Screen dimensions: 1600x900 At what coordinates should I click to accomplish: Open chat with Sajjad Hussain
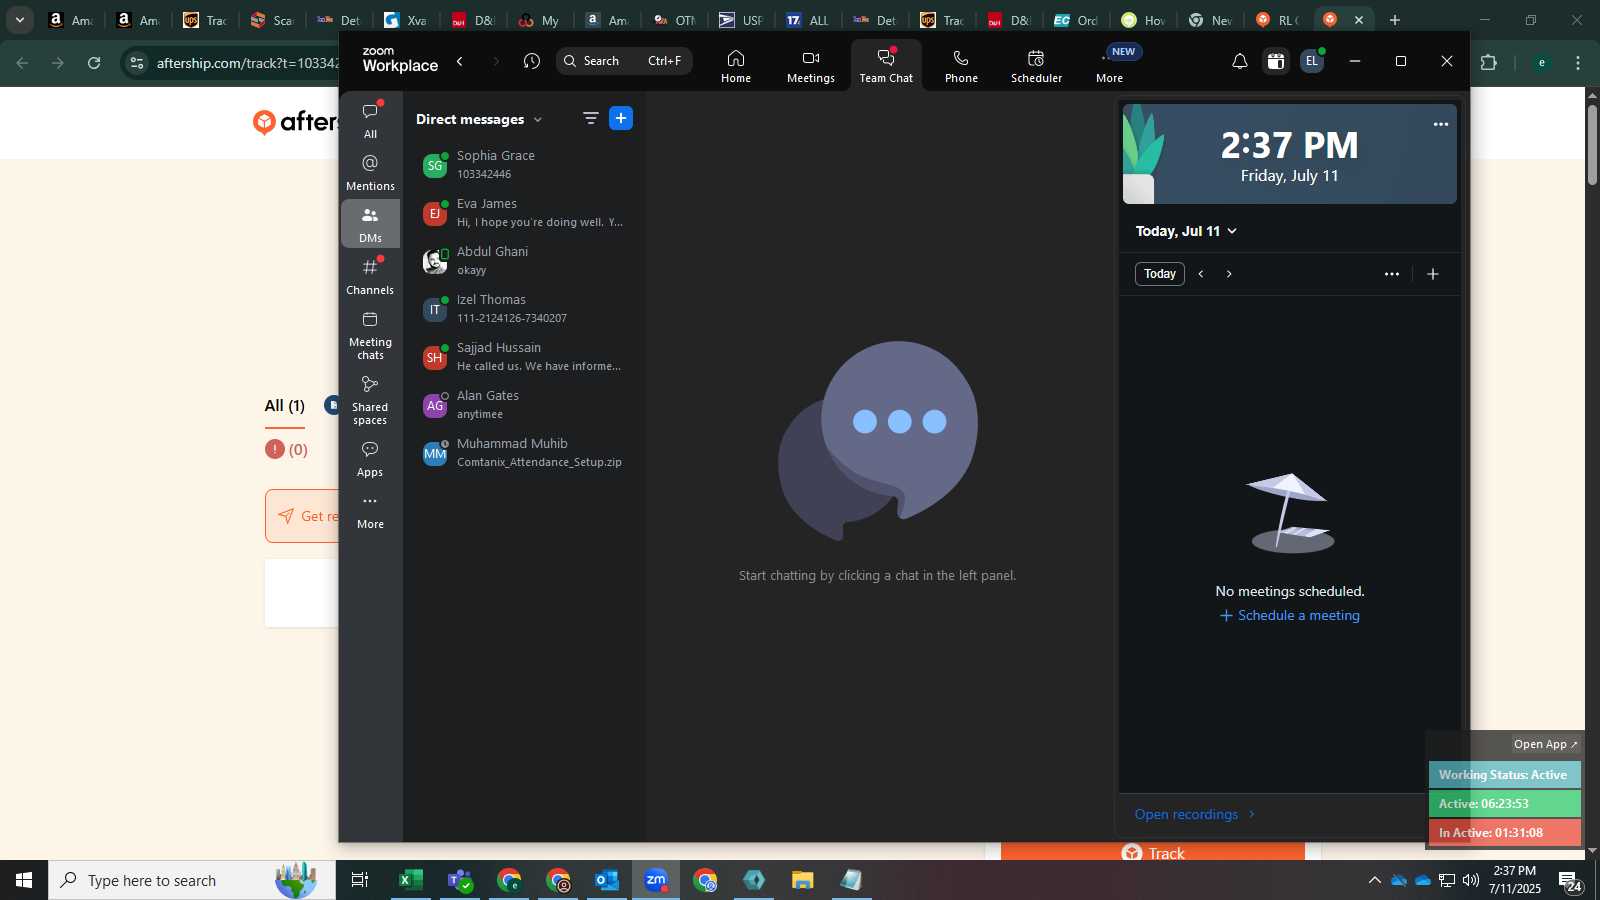pos(524,356)
